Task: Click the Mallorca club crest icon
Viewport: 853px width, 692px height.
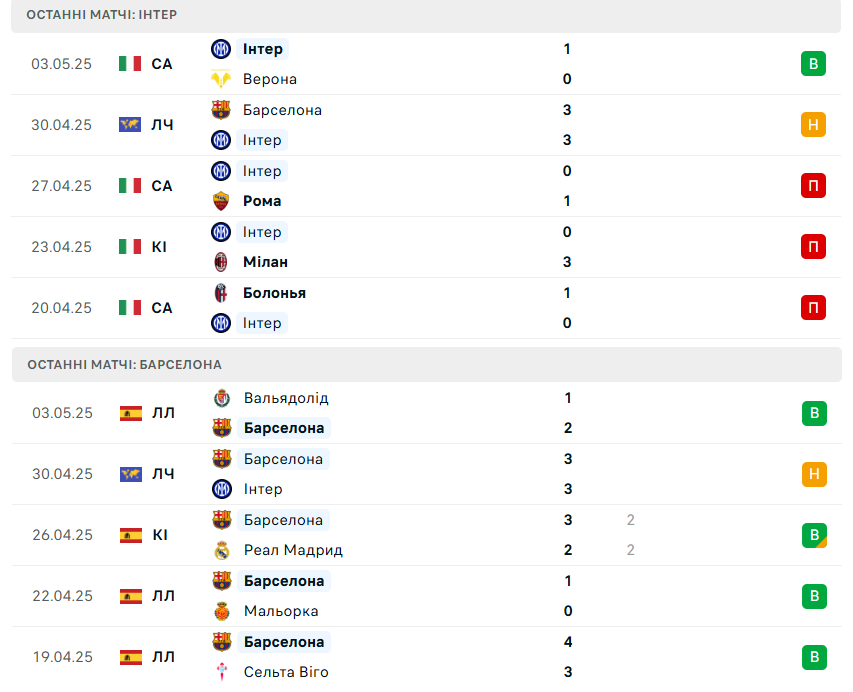Action: 222,611
